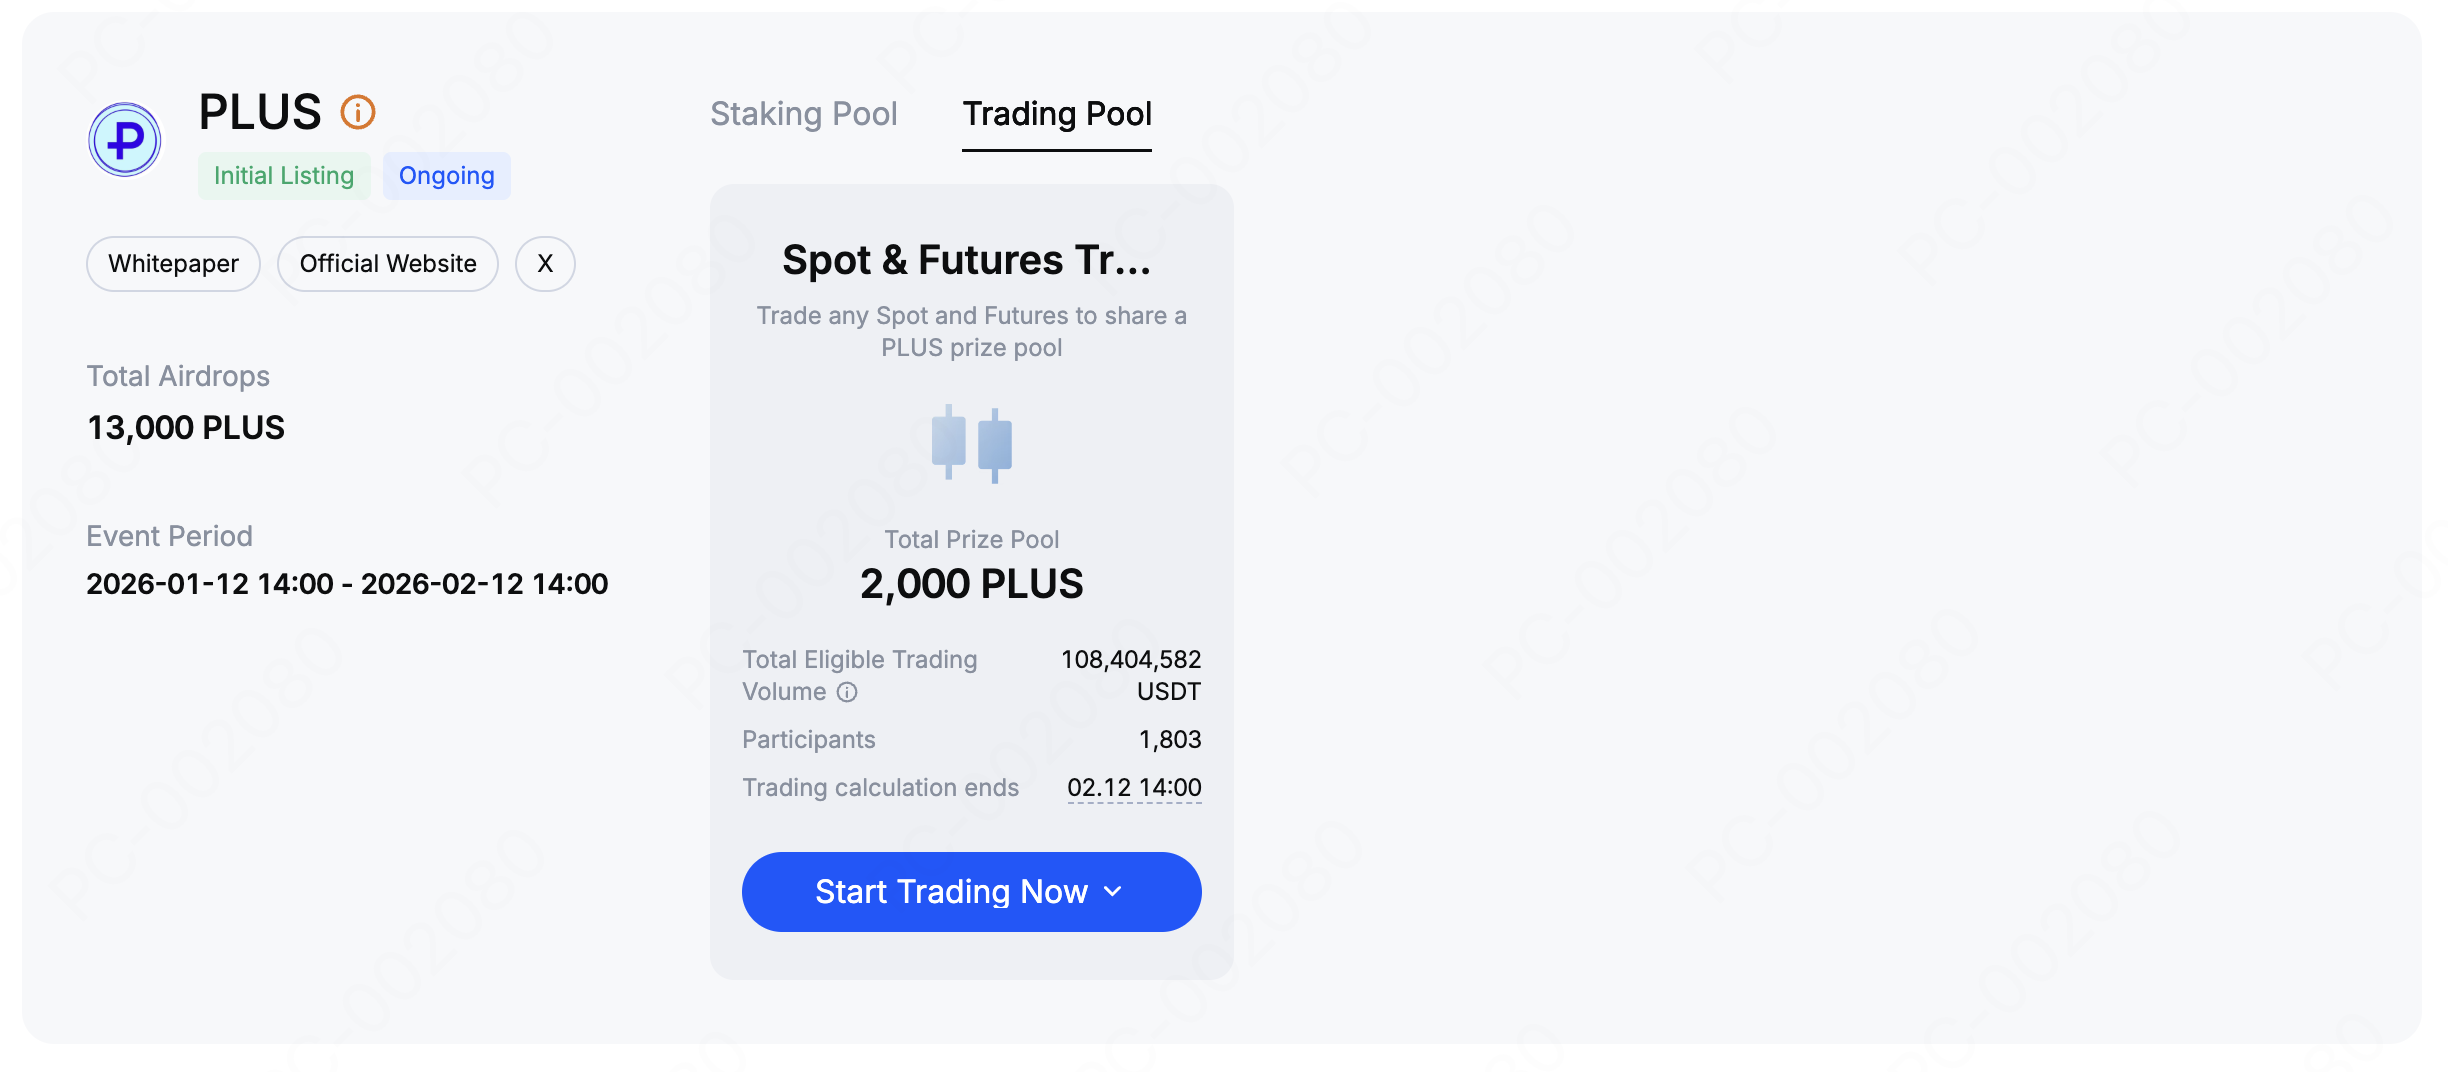This screenshot has height=1072, width=2448.
Task: Click the 13,000 PLUS total airdrops value
Action: click(x=186, y=428)
